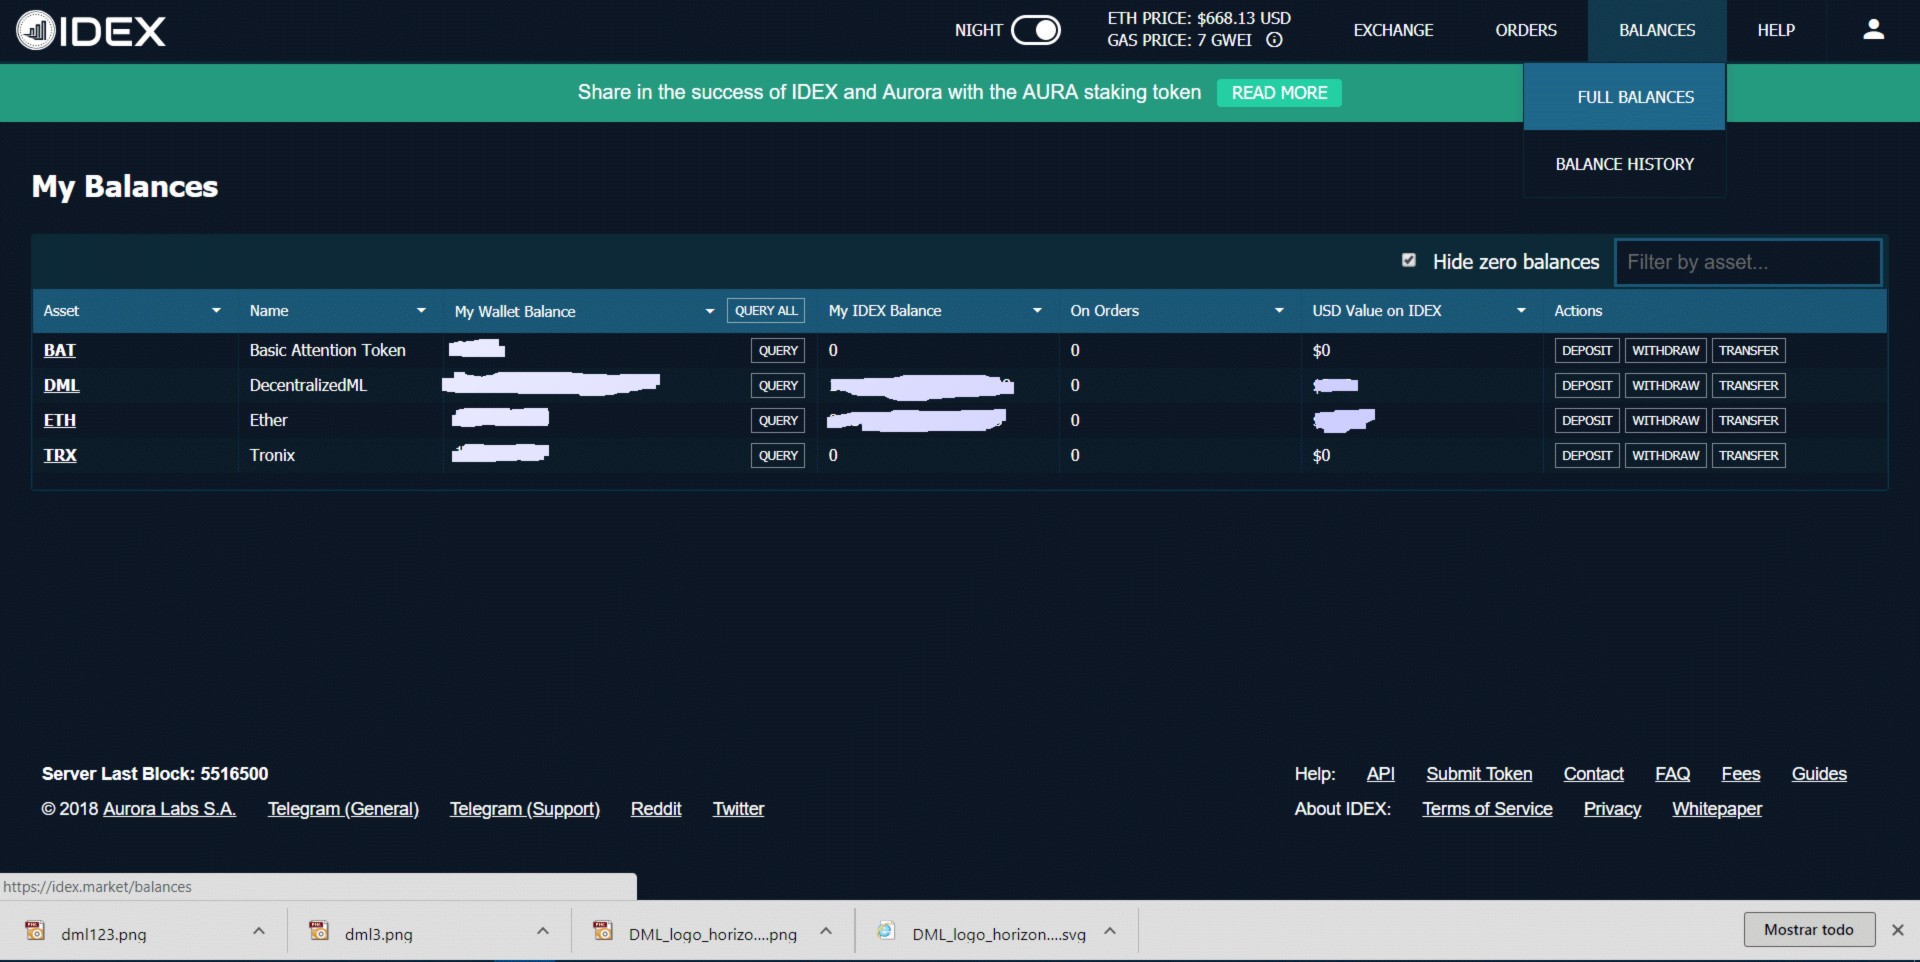Expand DML_logo_horizon....svg download chevron

coord(1110,931)
